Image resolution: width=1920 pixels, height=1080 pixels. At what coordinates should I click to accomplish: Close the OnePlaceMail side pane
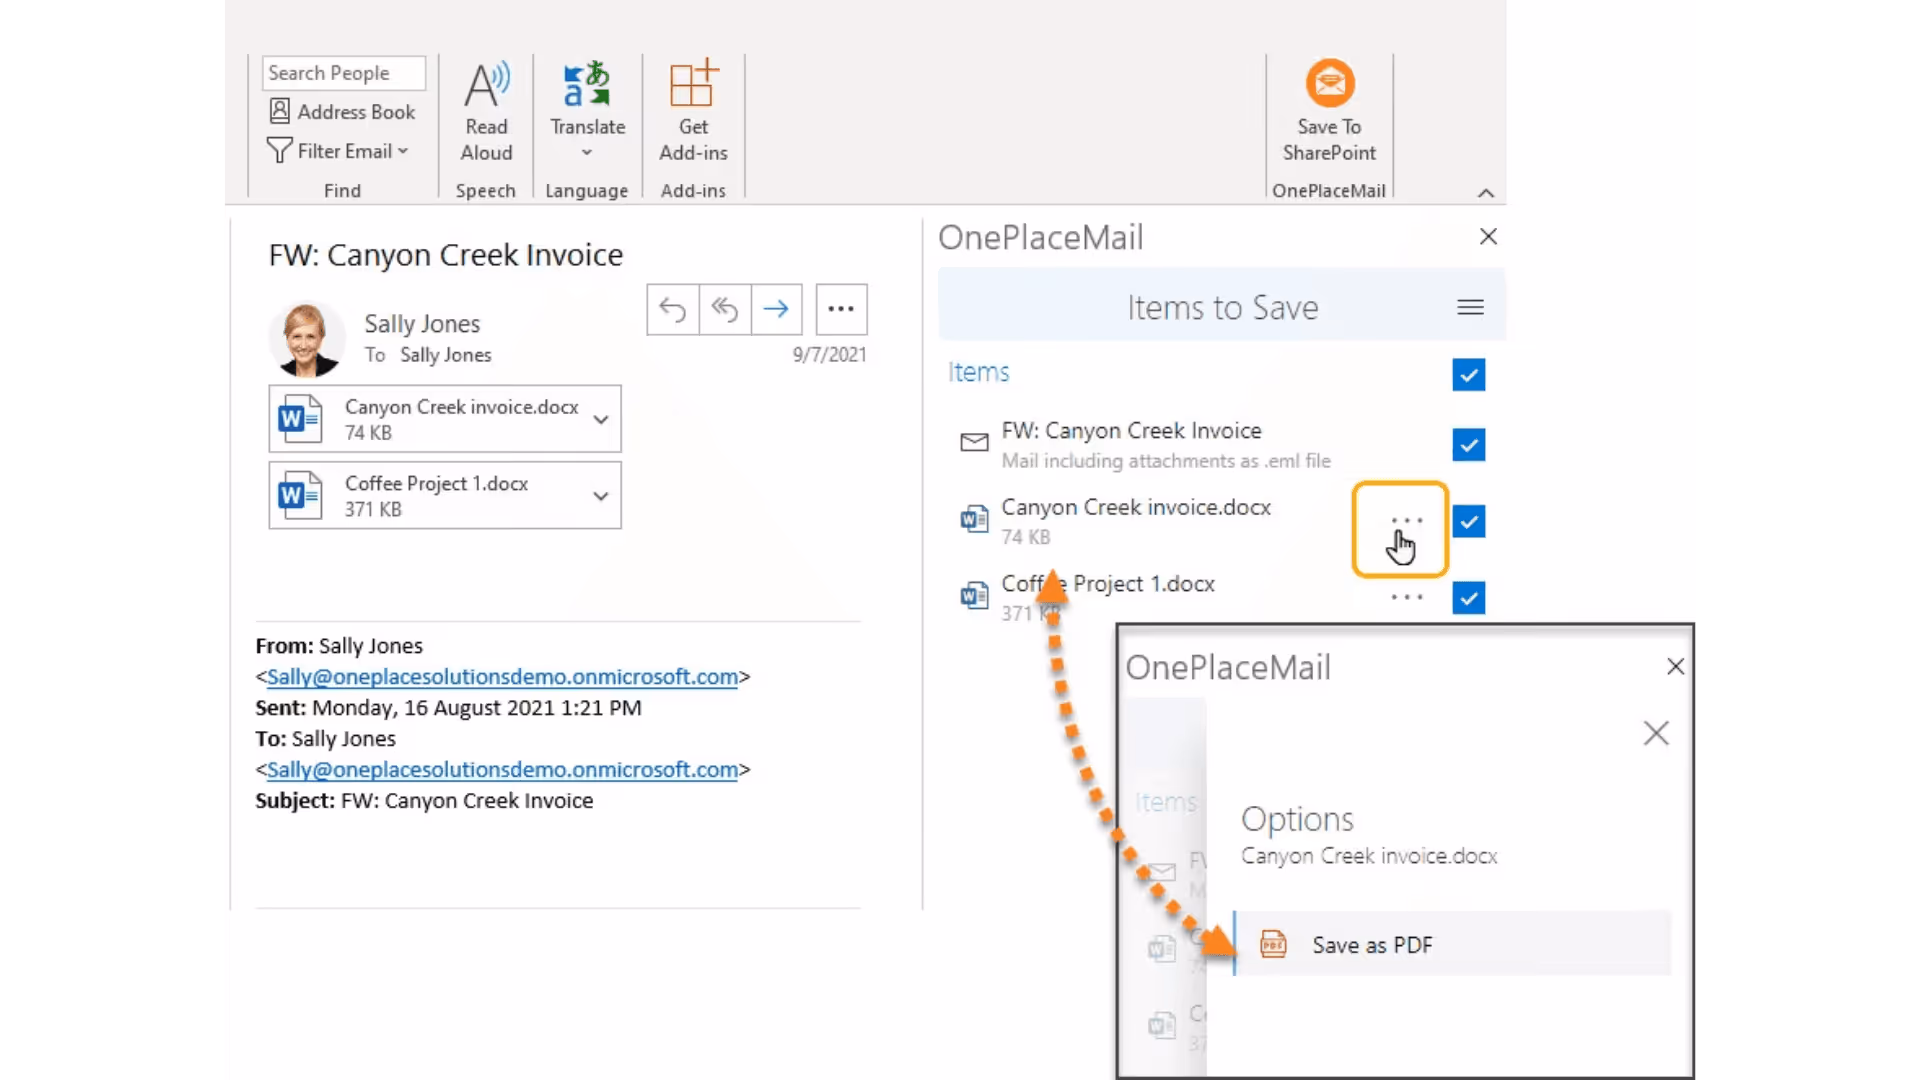[1488, 237]
